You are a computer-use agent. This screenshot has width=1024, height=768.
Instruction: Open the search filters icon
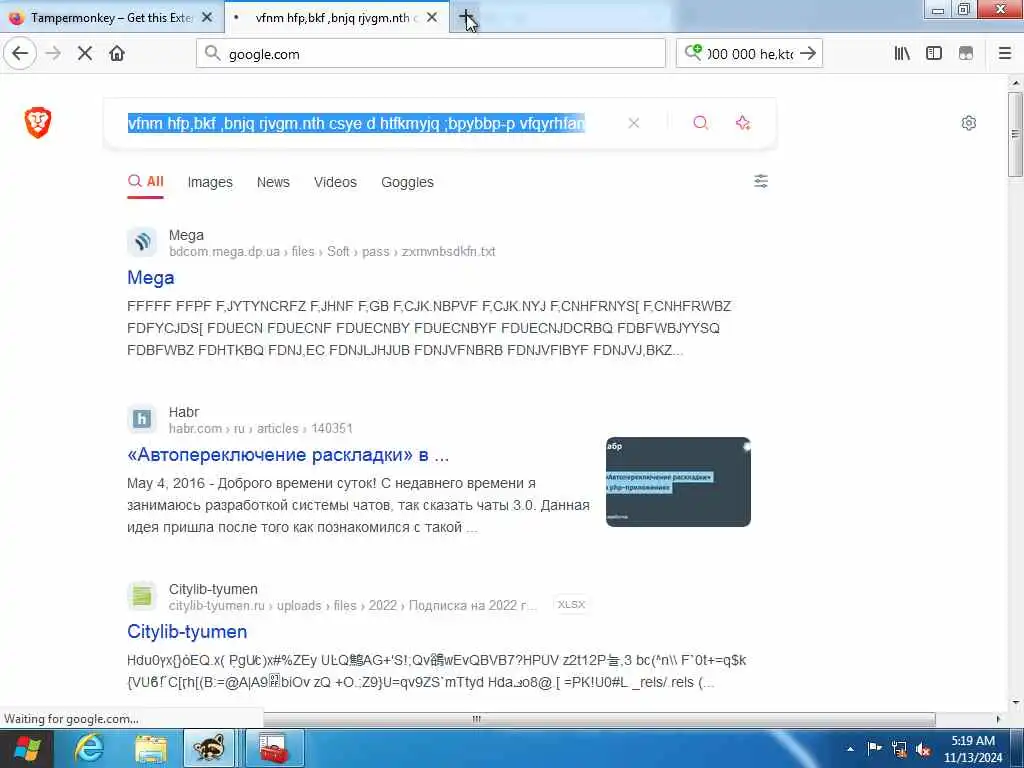[x=761, y=181]
